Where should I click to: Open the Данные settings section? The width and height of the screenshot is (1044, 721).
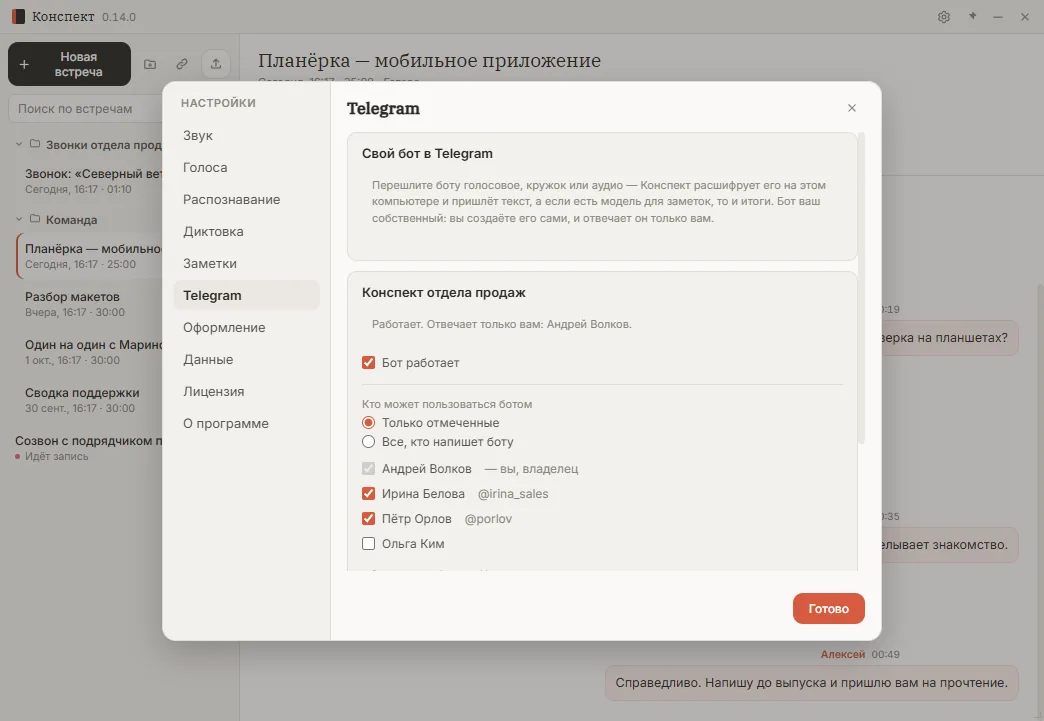(246, 359)
